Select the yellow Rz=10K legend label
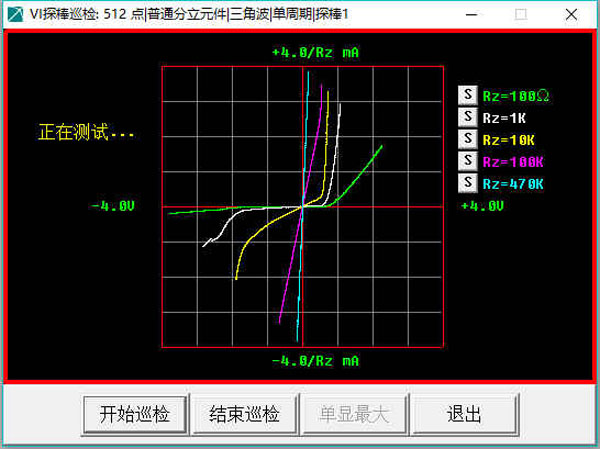Viewport: 600px width, 449px height. (508, 140)
